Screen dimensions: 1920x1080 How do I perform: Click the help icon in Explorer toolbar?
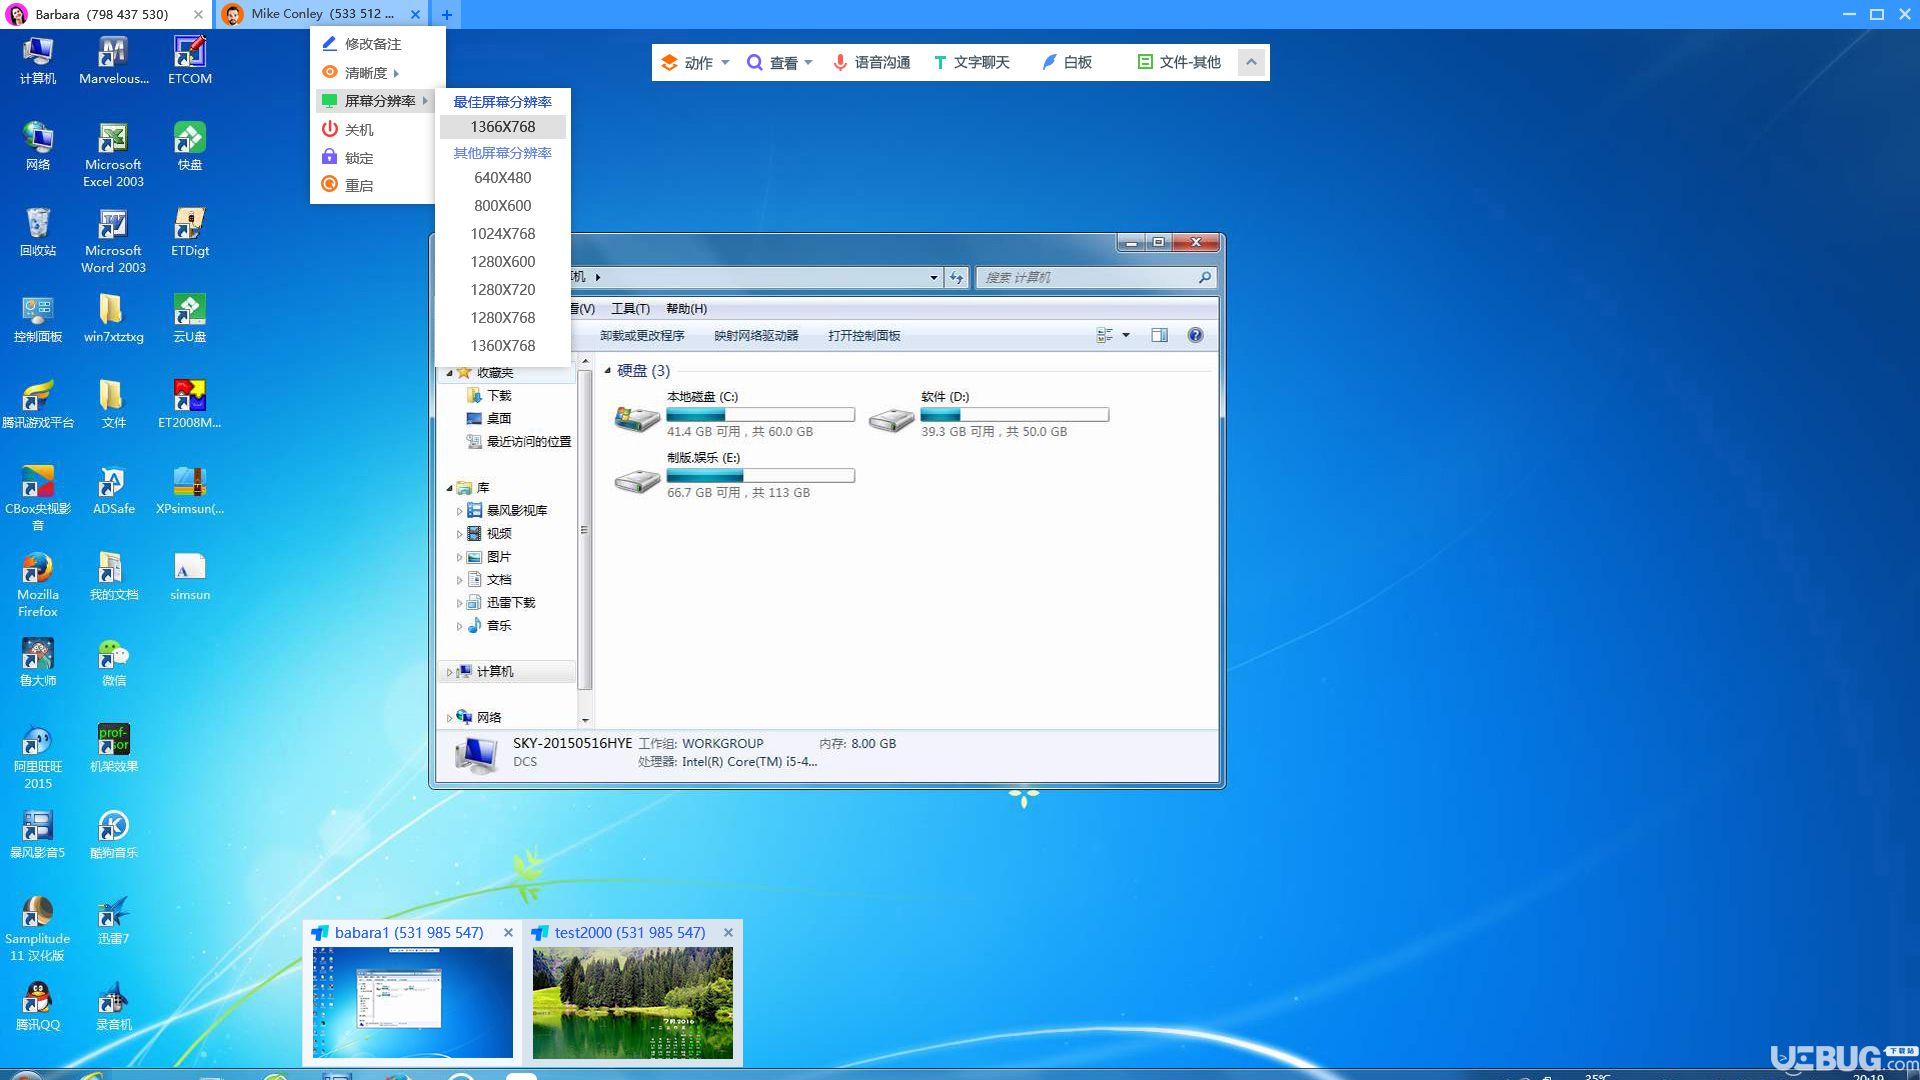click(x=1195, y=335)
